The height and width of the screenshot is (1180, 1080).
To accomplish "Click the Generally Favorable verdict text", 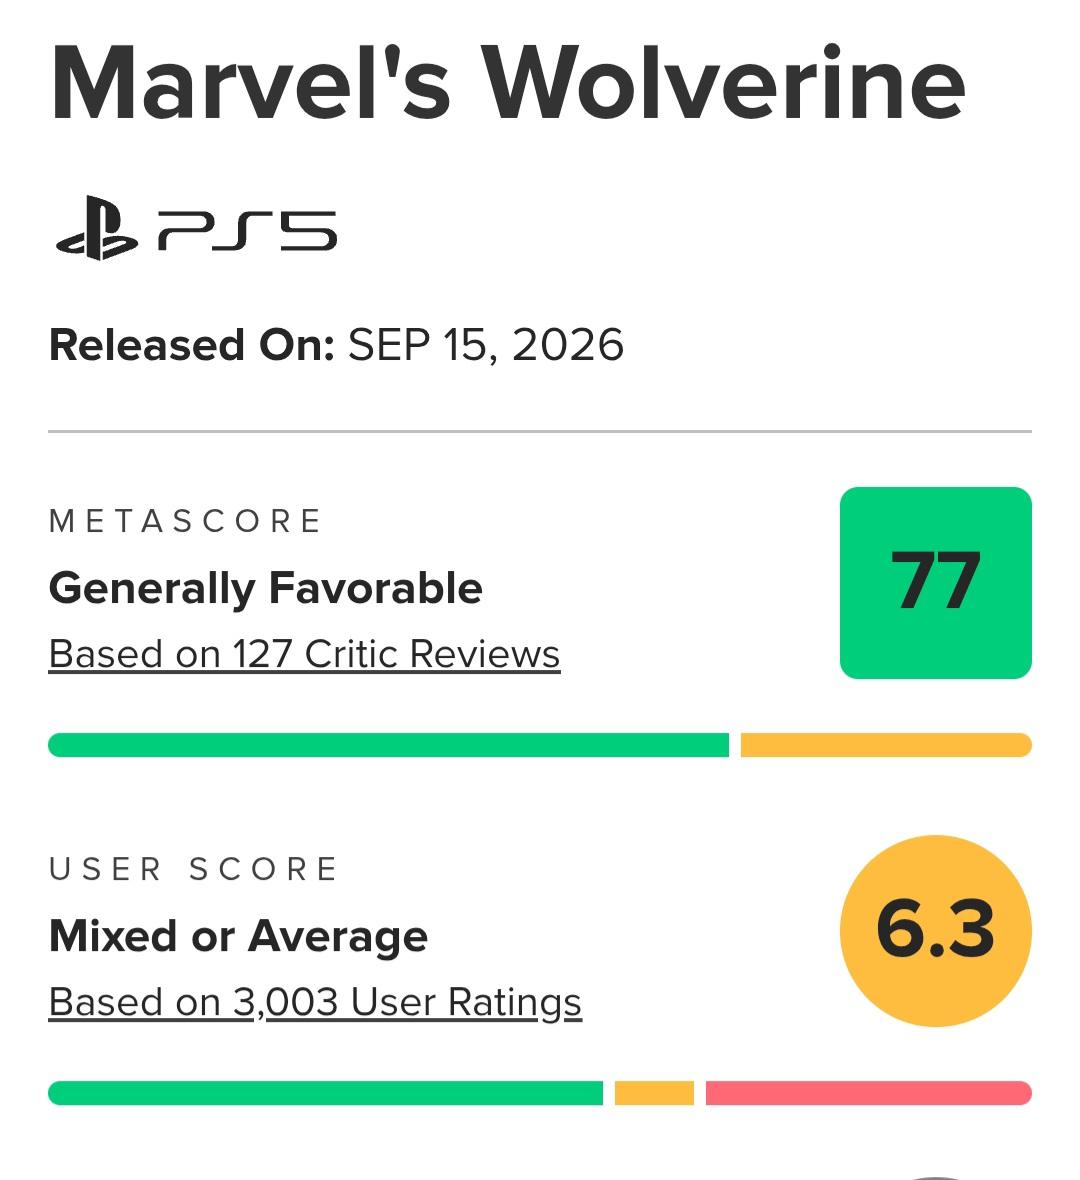I will pyautogui.click(x=266, y=588).
